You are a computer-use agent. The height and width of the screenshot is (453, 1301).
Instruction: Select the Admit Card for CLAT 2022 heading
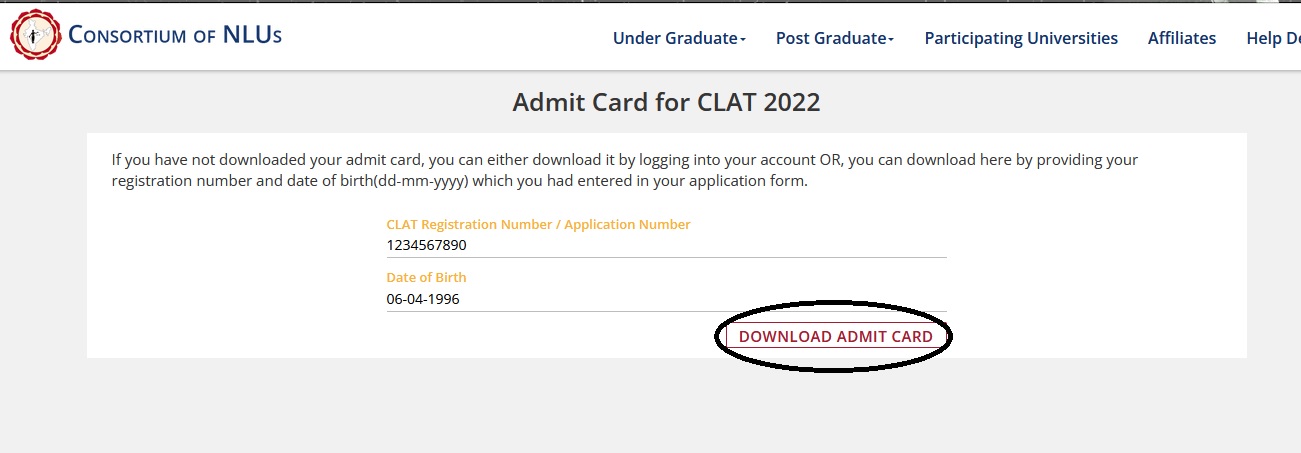pyautogui.click(x=666, y=102)
